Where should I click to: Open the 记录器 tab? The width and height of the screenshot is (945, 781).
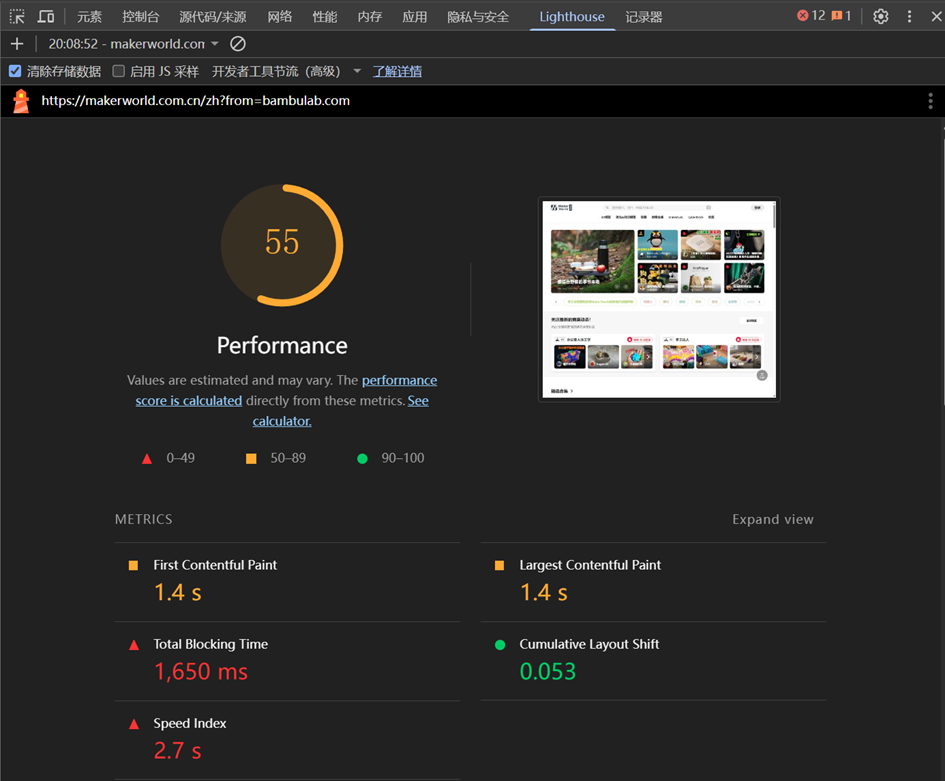pyautogui.click(x=644, y=17)
